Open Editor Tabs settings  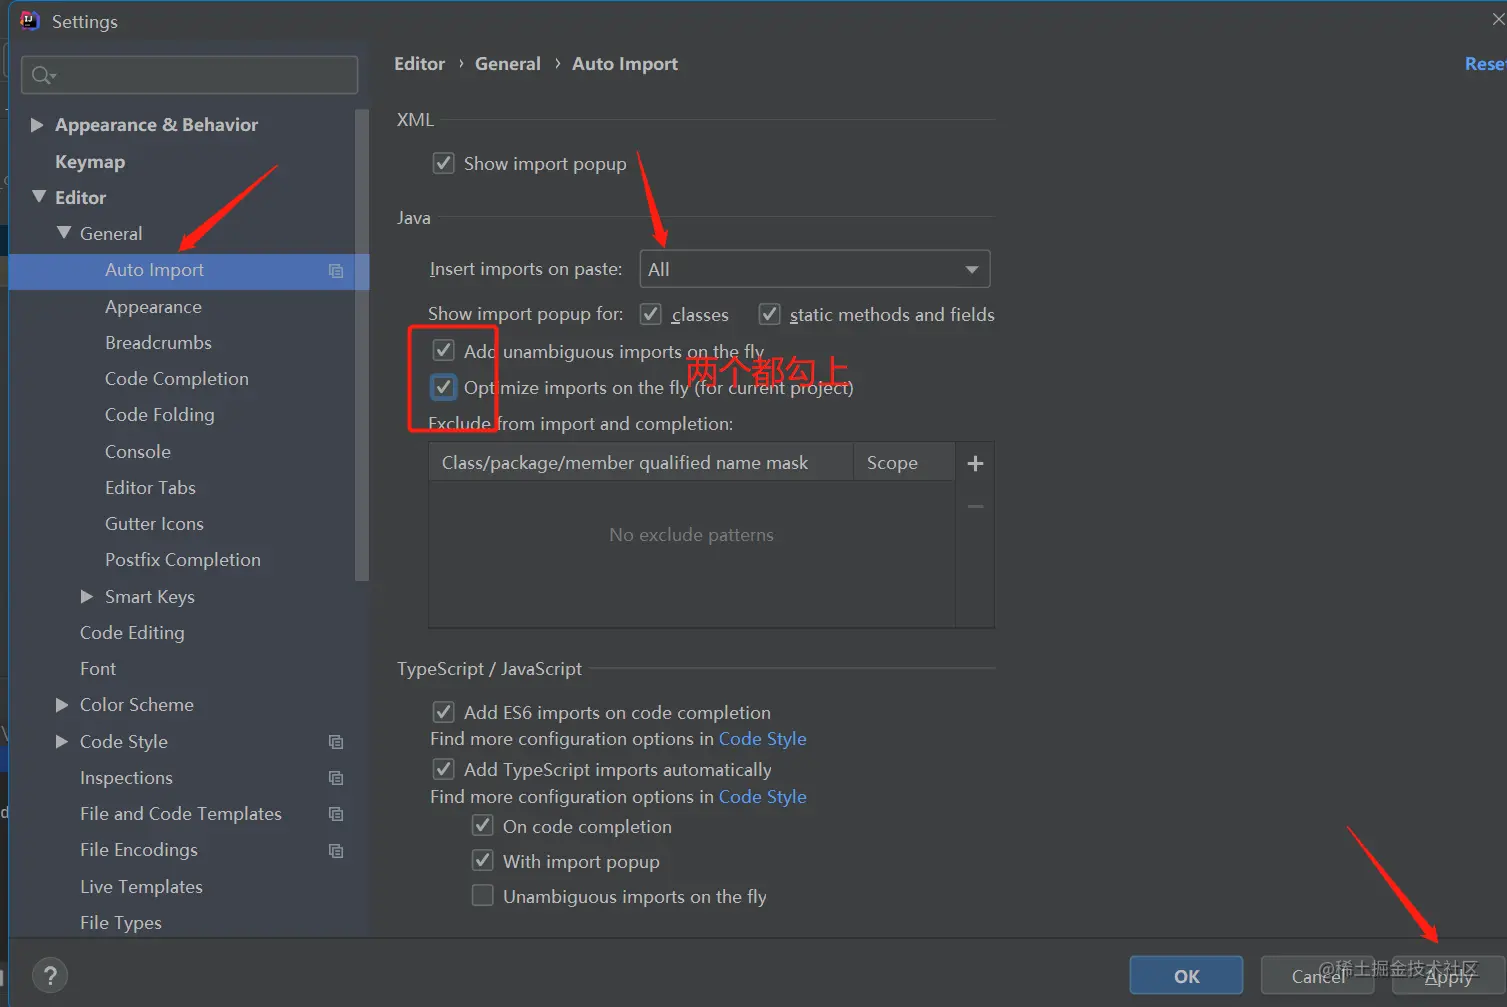(x=150, y=488)
